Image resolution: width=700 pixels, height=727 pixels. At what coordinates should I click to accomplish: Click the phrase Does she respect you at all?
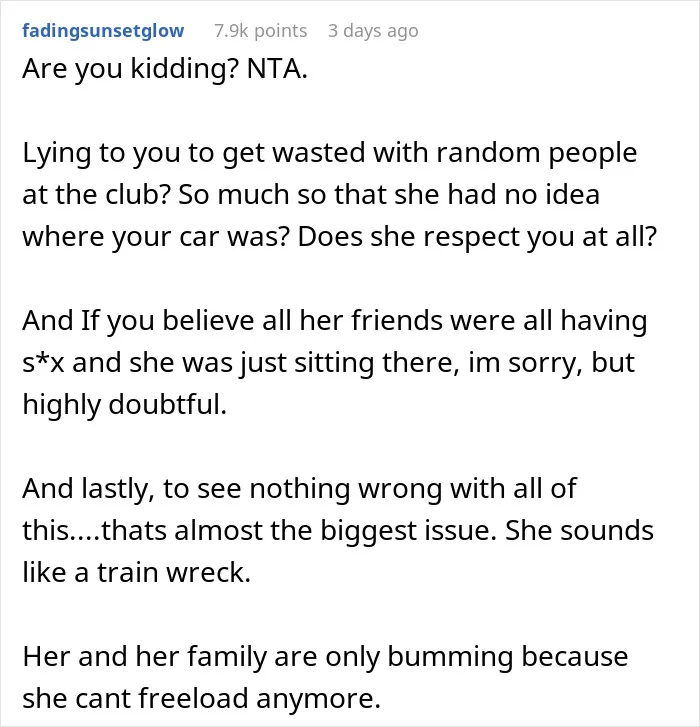click(x=477, y=237)
